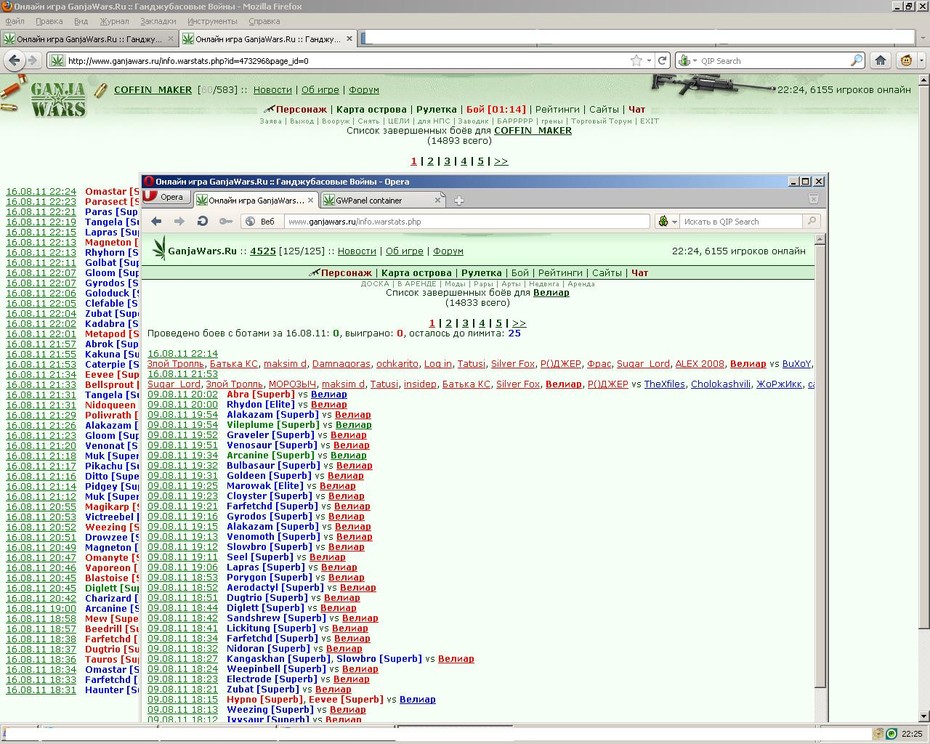Click Firefox home button icon

(x=881, y=61)
